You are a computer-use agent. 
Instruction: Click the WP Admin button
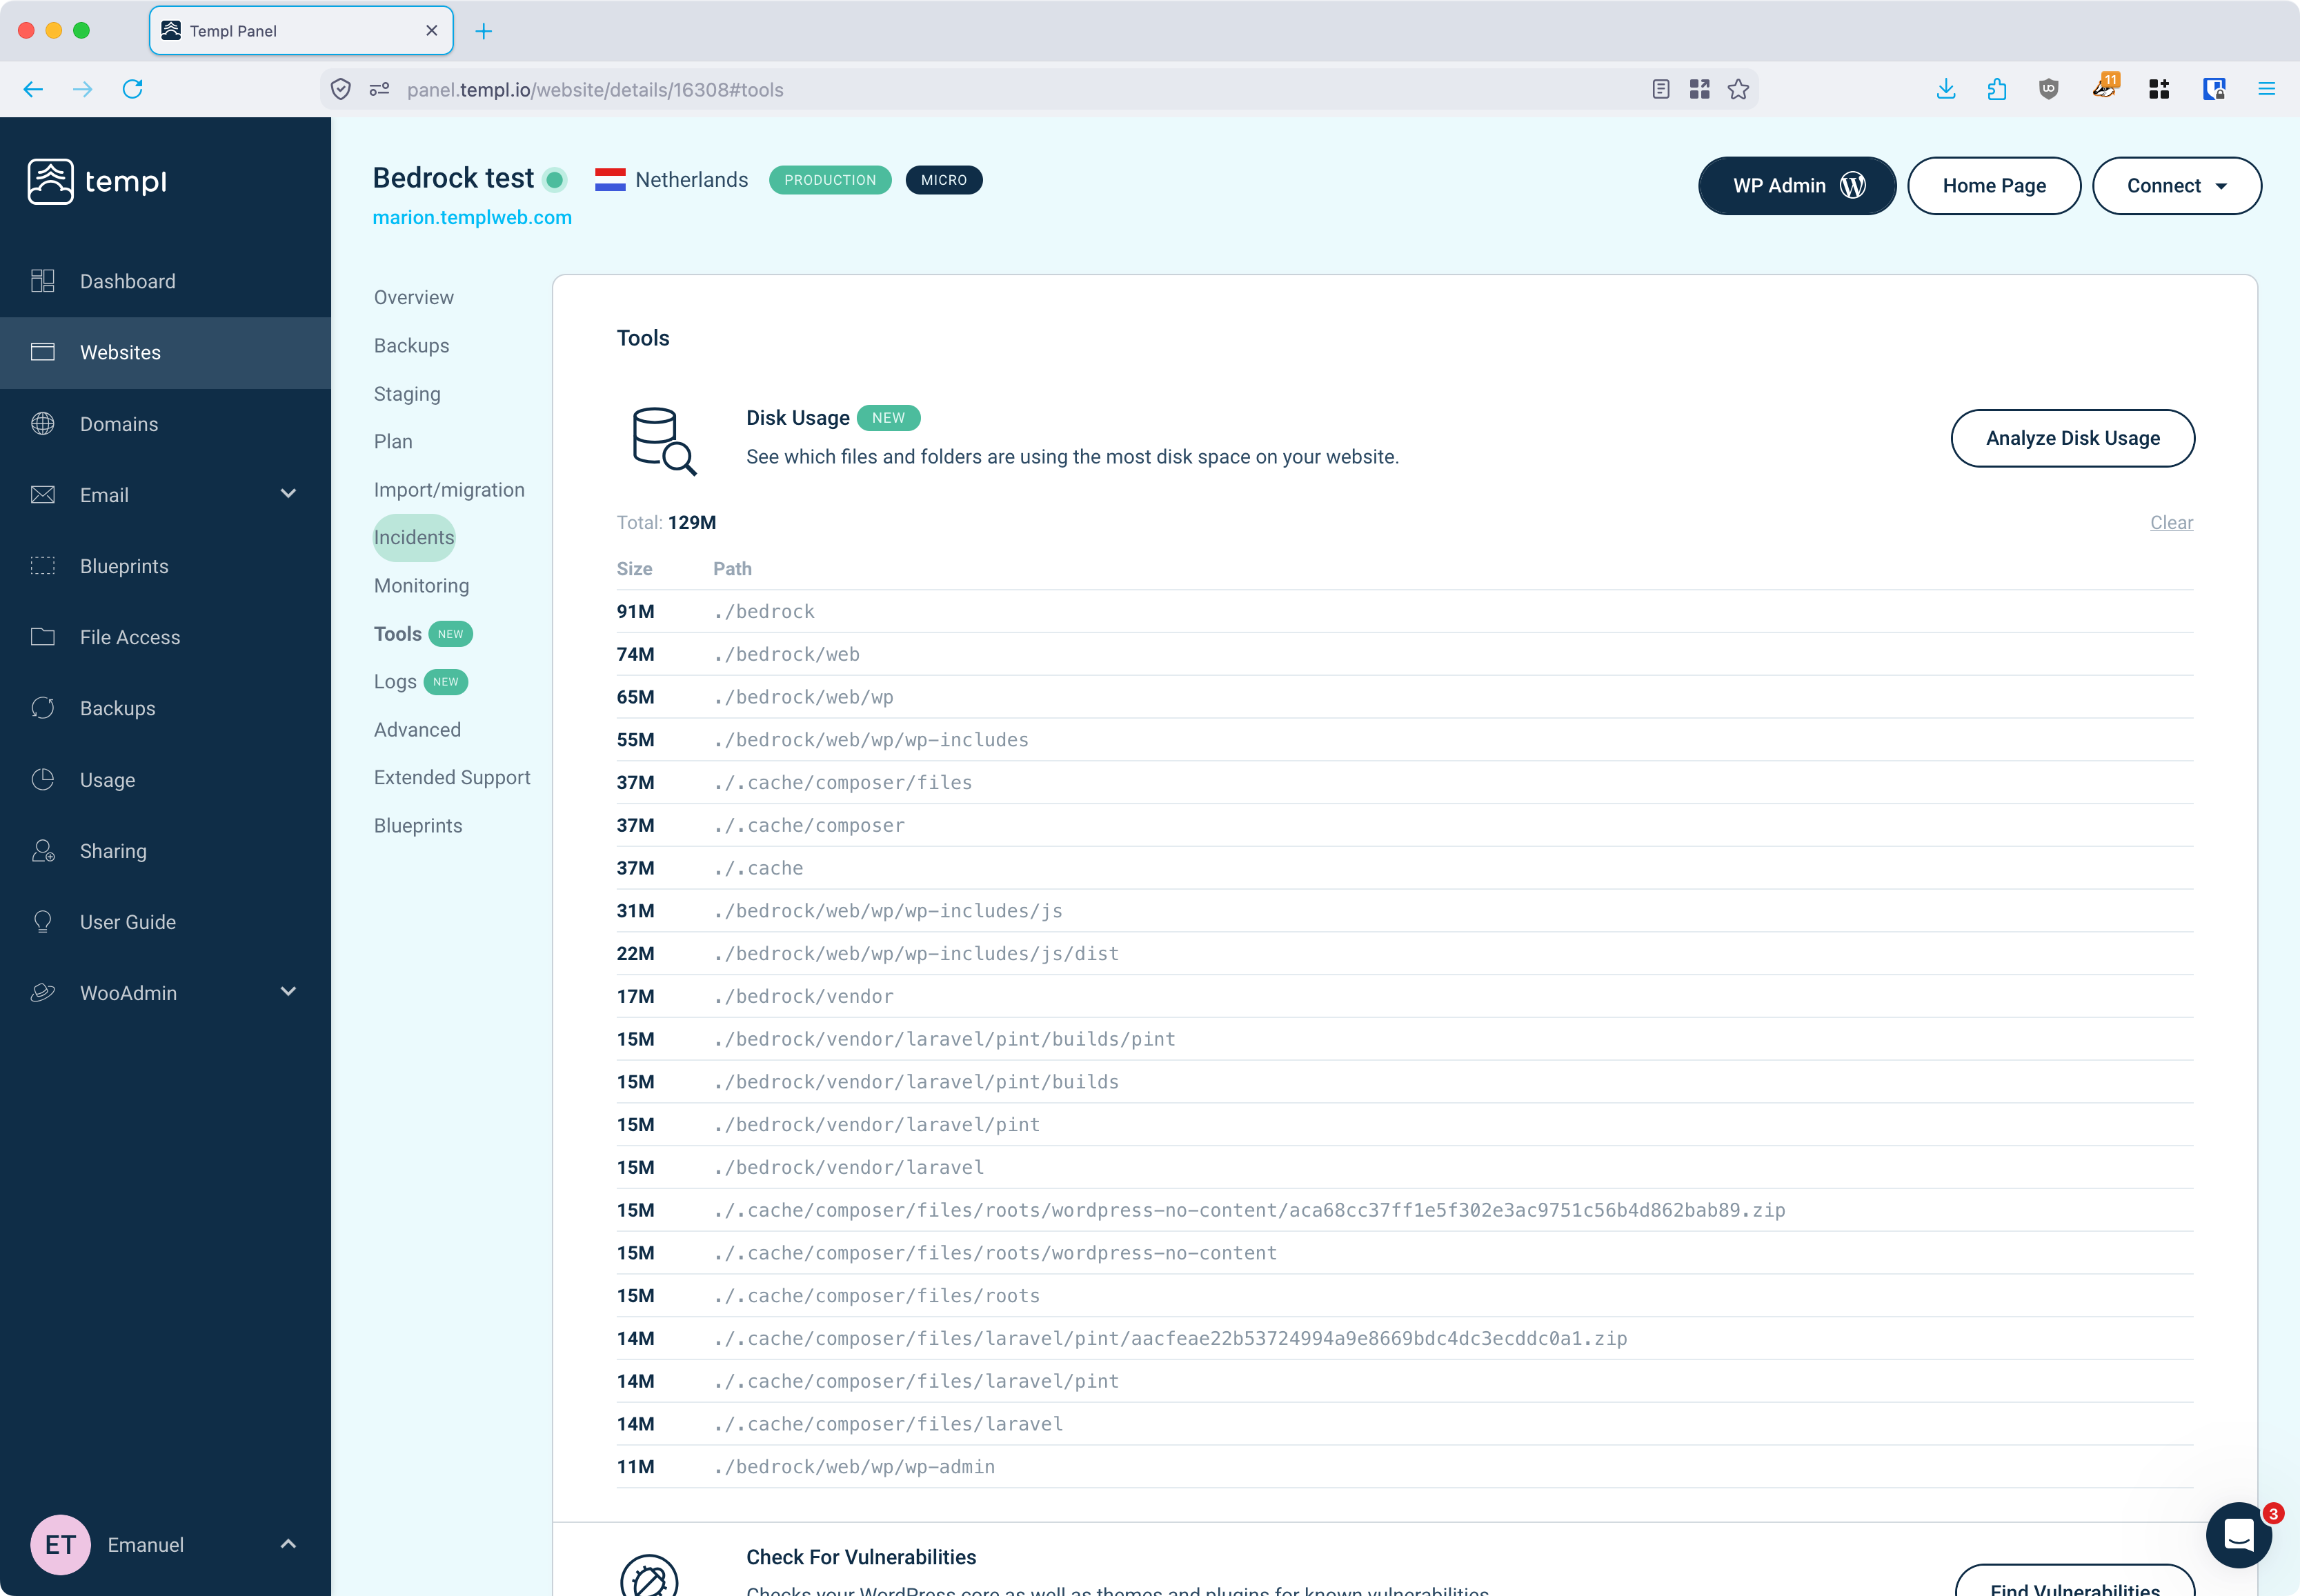tap(1797, 185)
